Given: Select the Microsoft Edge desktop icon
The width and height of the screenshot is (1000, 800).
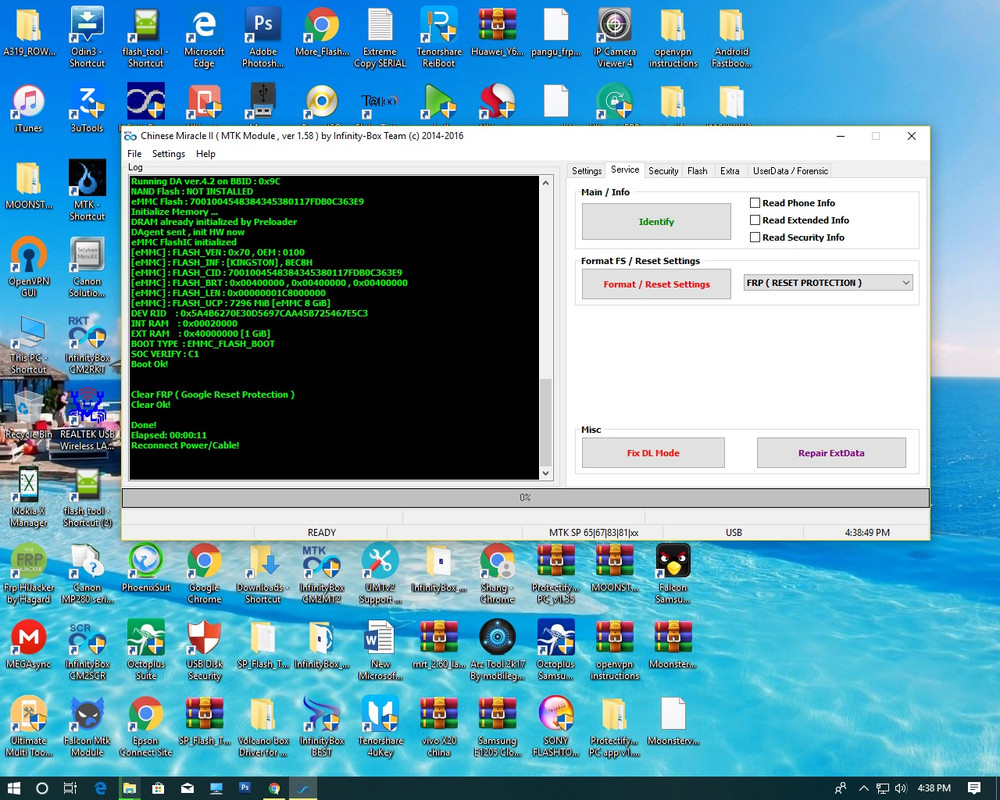Looking at the screenshot, I should coord(204,36).
